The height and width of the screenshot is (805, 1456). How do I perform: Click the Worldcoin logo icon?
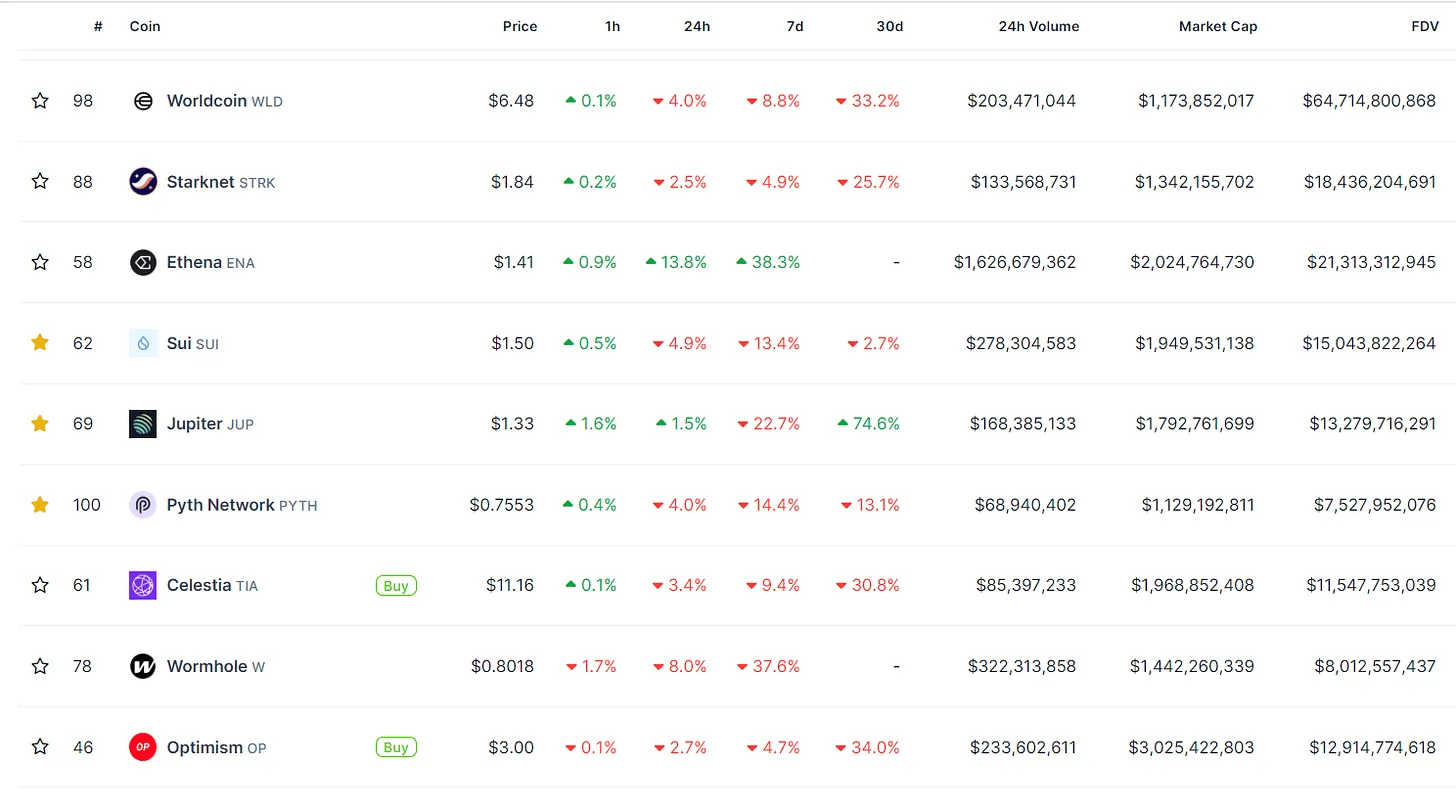[x=143, y=101]
